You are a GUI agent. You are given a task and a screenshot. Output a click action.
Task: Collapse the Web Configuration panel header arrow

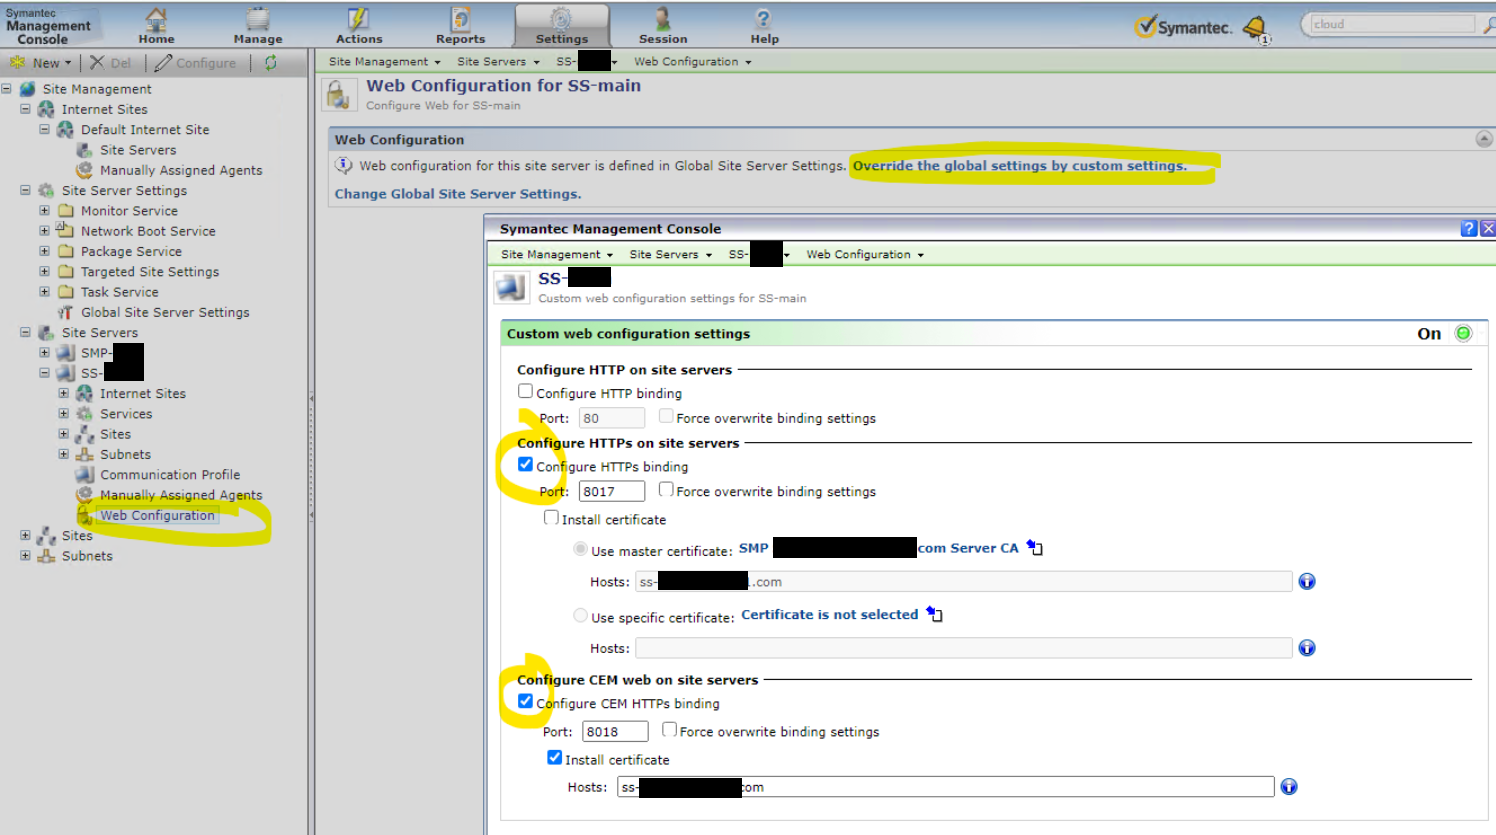click(x=1484, y=139)
